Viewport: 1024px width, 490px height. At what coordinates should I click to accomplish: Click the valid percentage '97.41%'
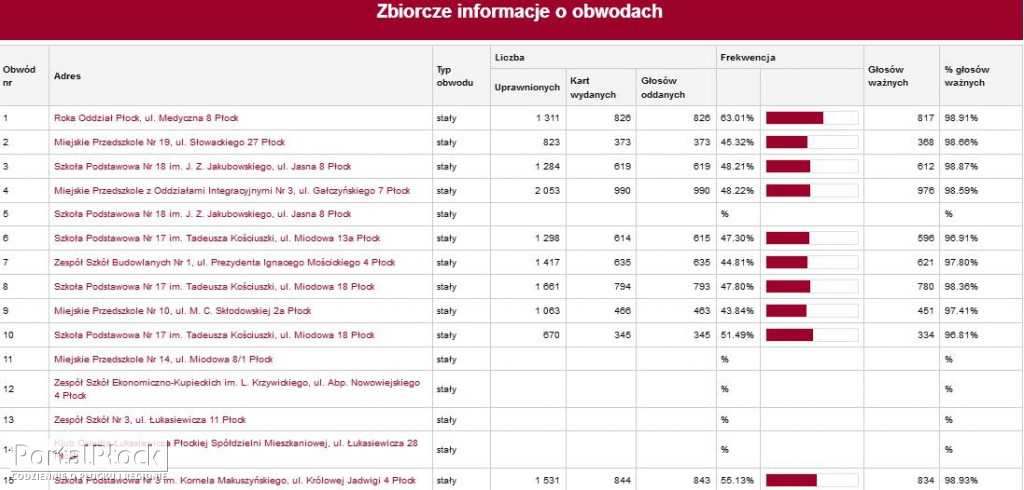tap(961, 311)
